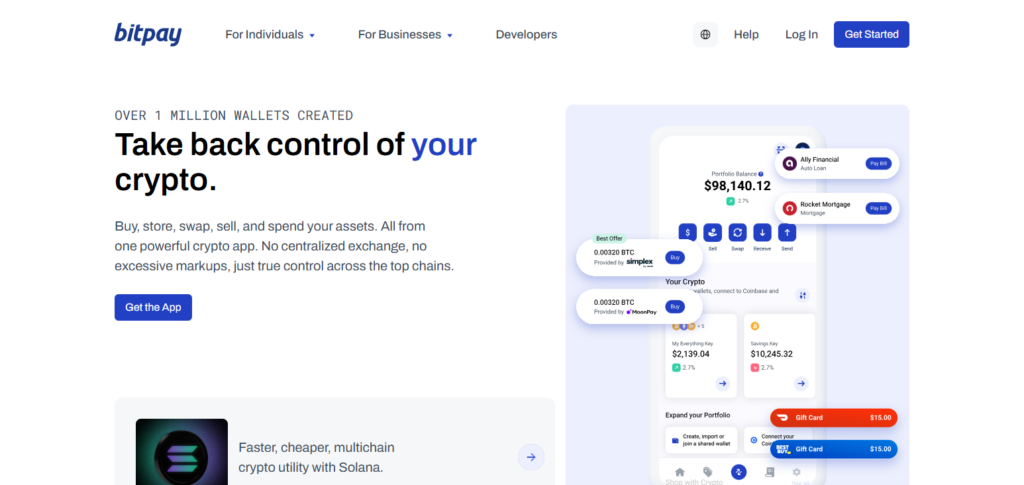This screenshot has width=1024, height=485.
Task: Click the Send up-arrow icon
Action: pos(787,232)
